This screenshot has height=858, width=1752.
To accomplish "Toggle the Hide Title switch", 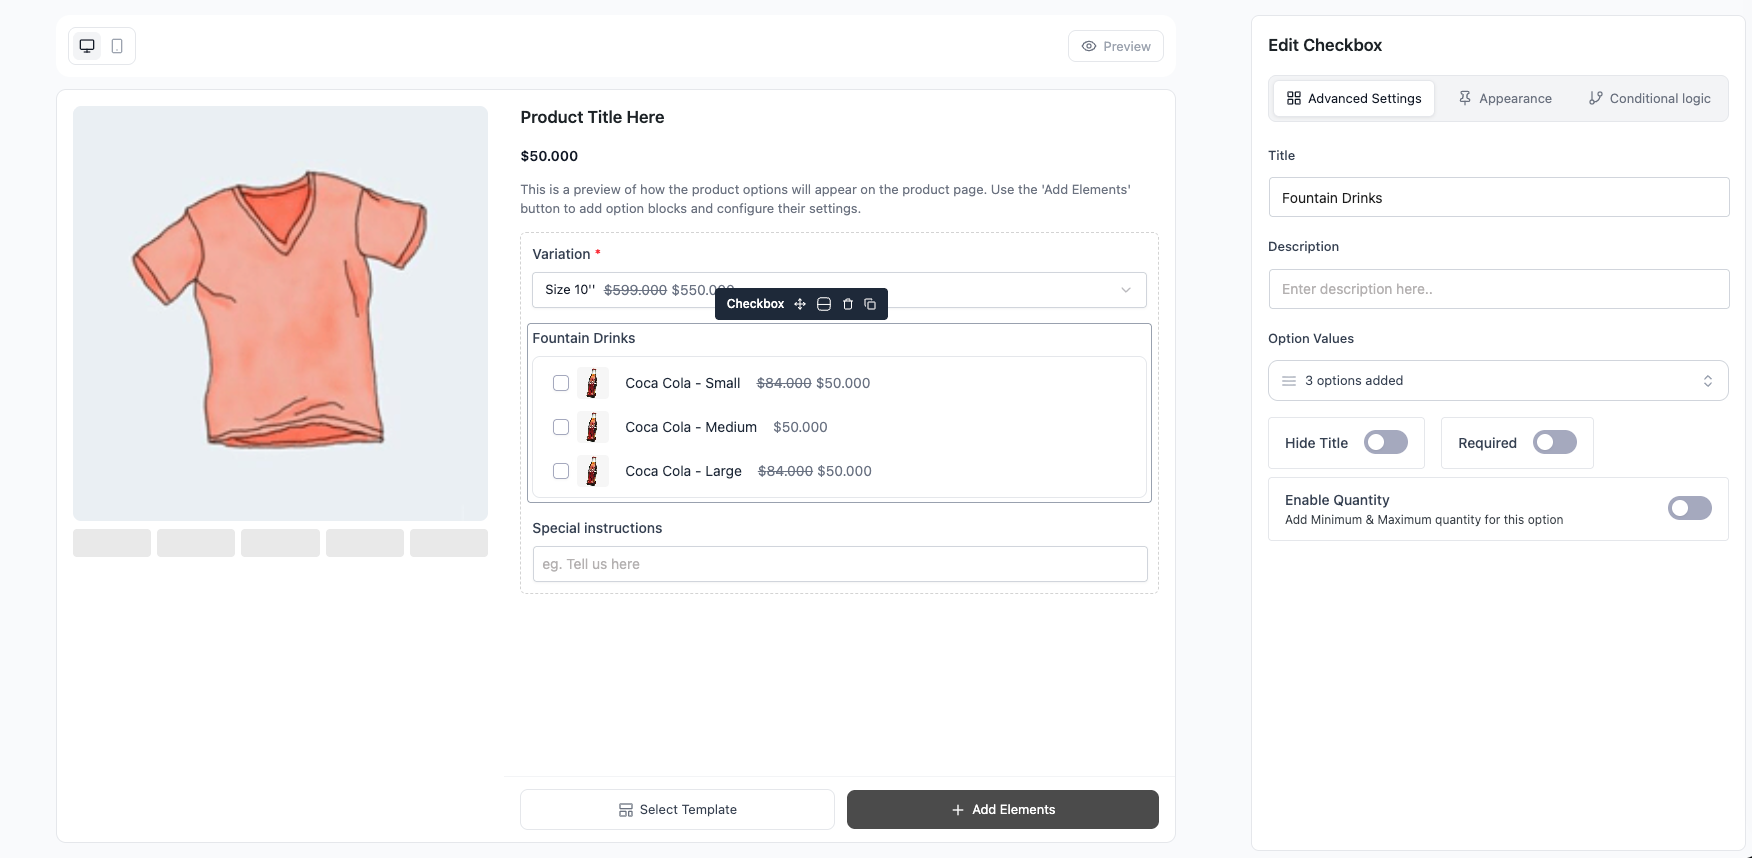I will coord(1386,442).
